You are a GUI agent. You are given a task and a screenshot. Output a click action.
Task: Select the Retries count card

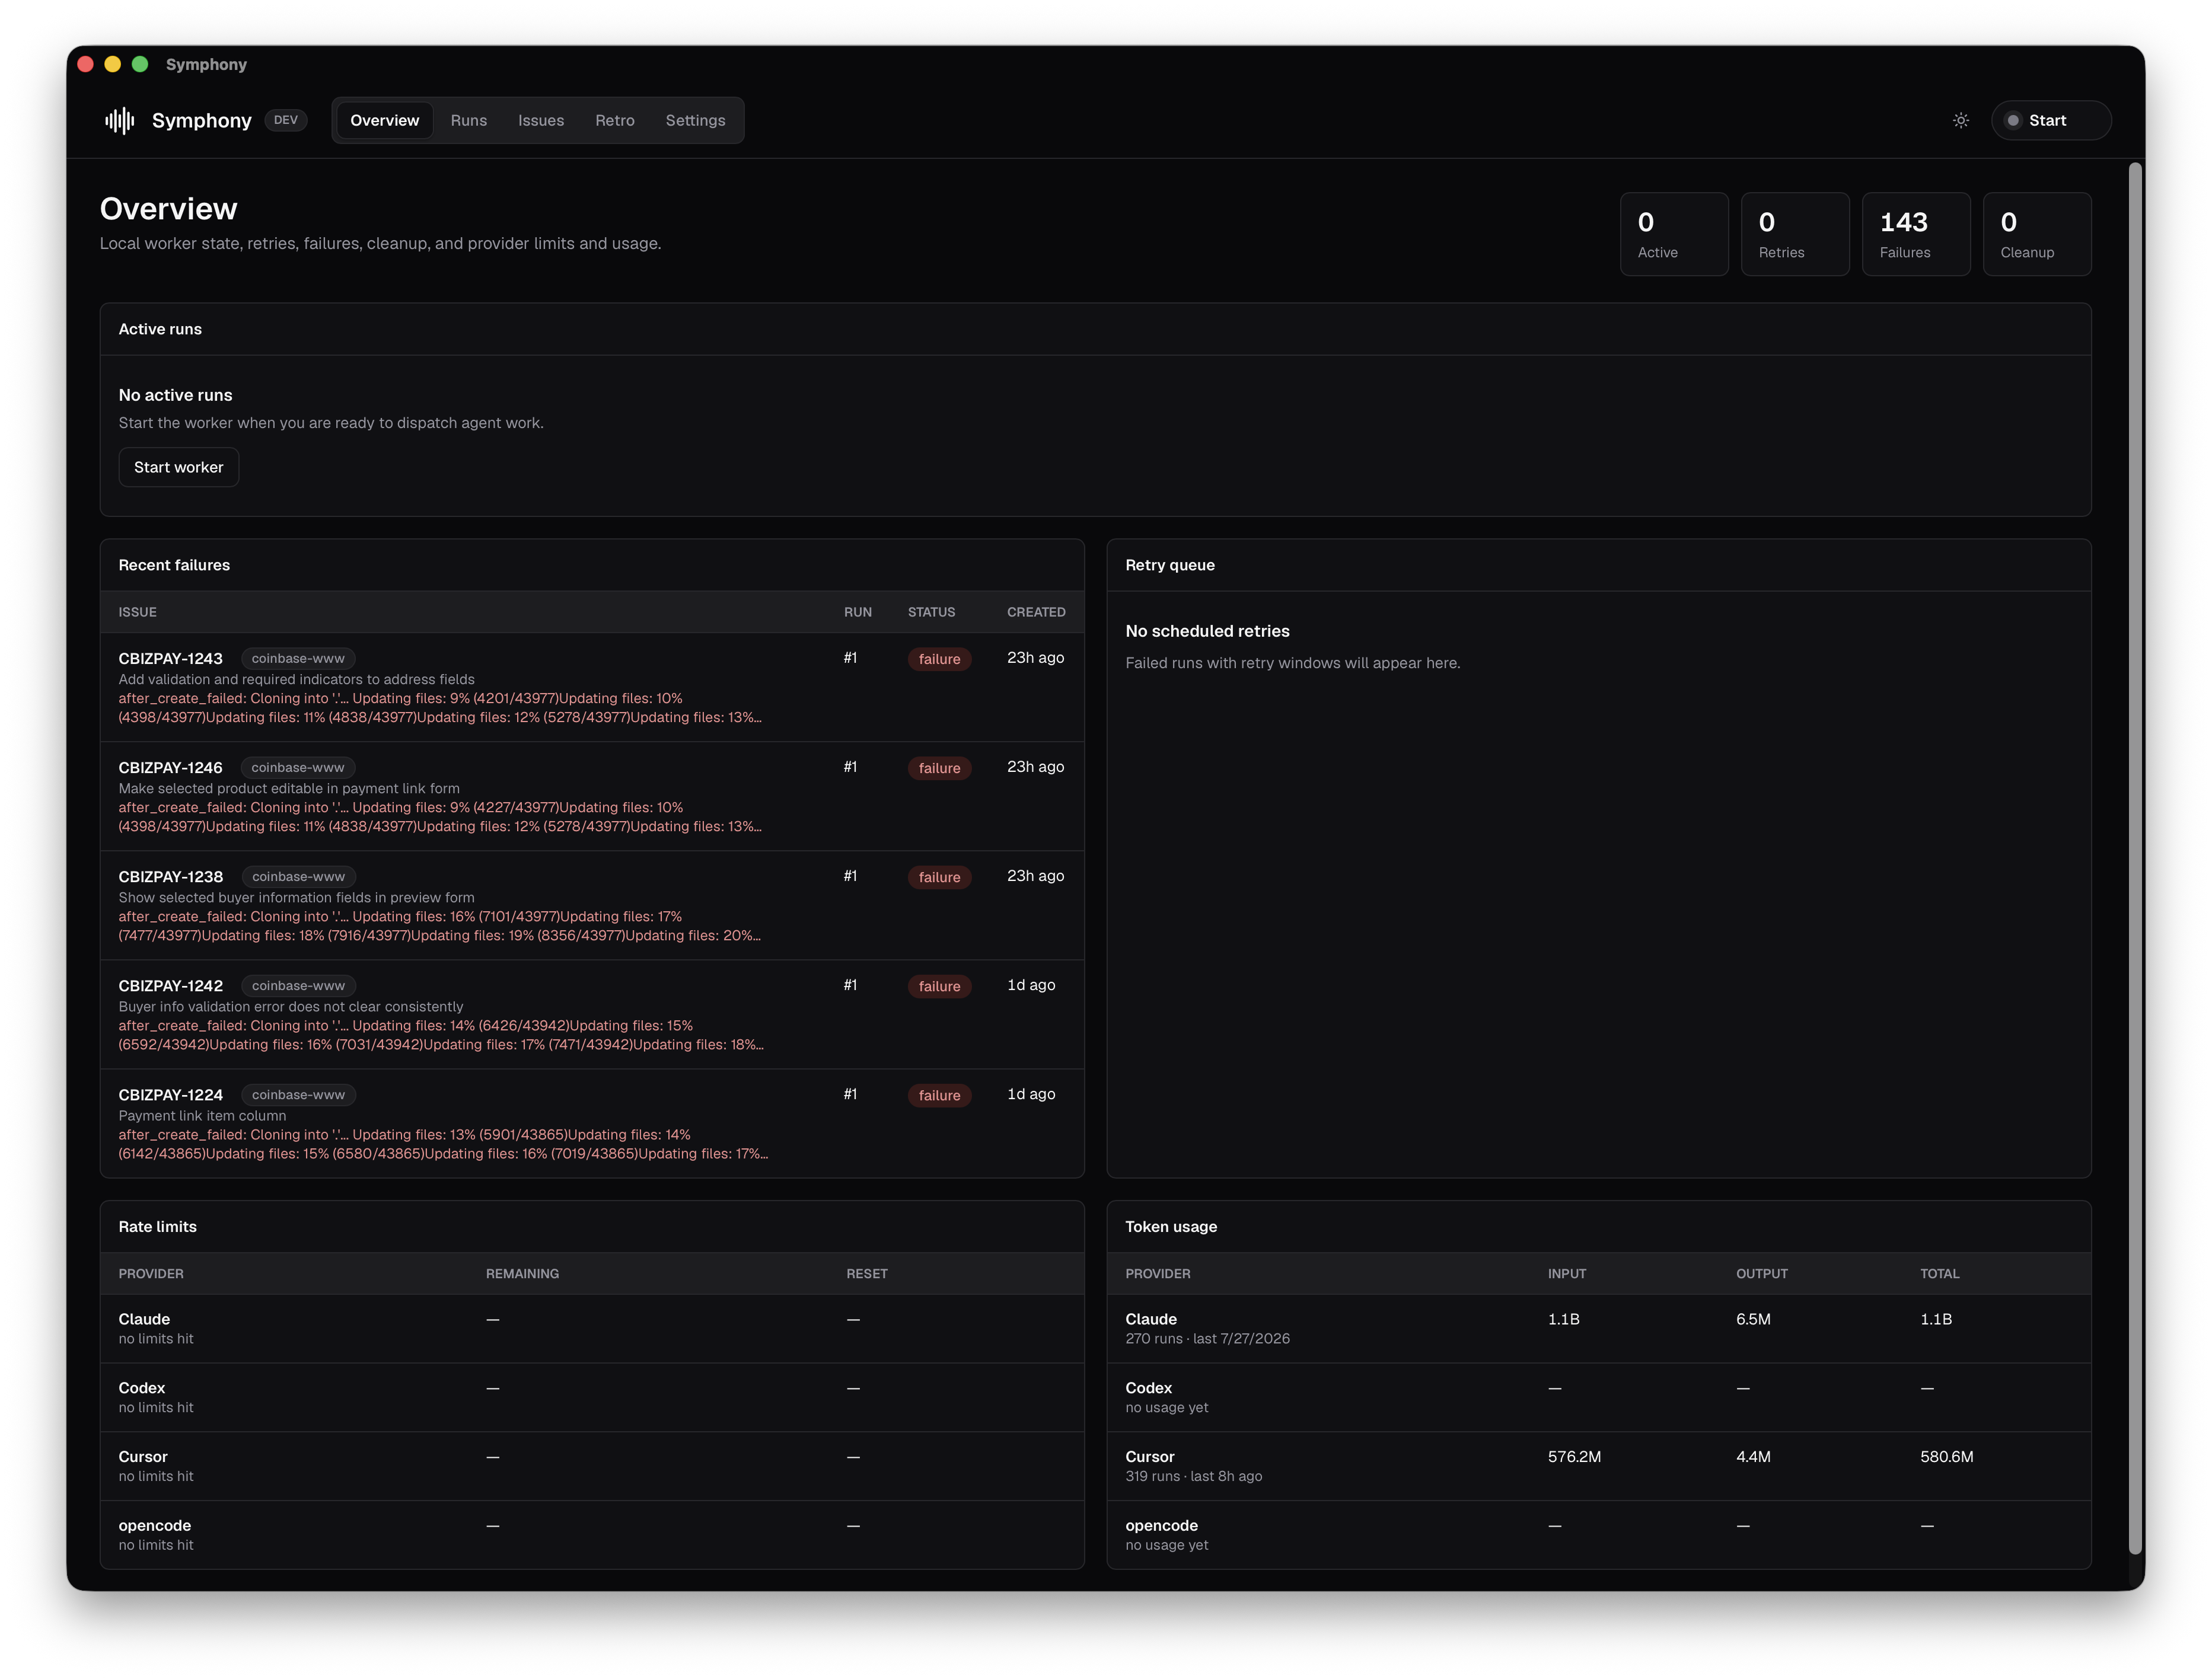(x=1795, y=234)
